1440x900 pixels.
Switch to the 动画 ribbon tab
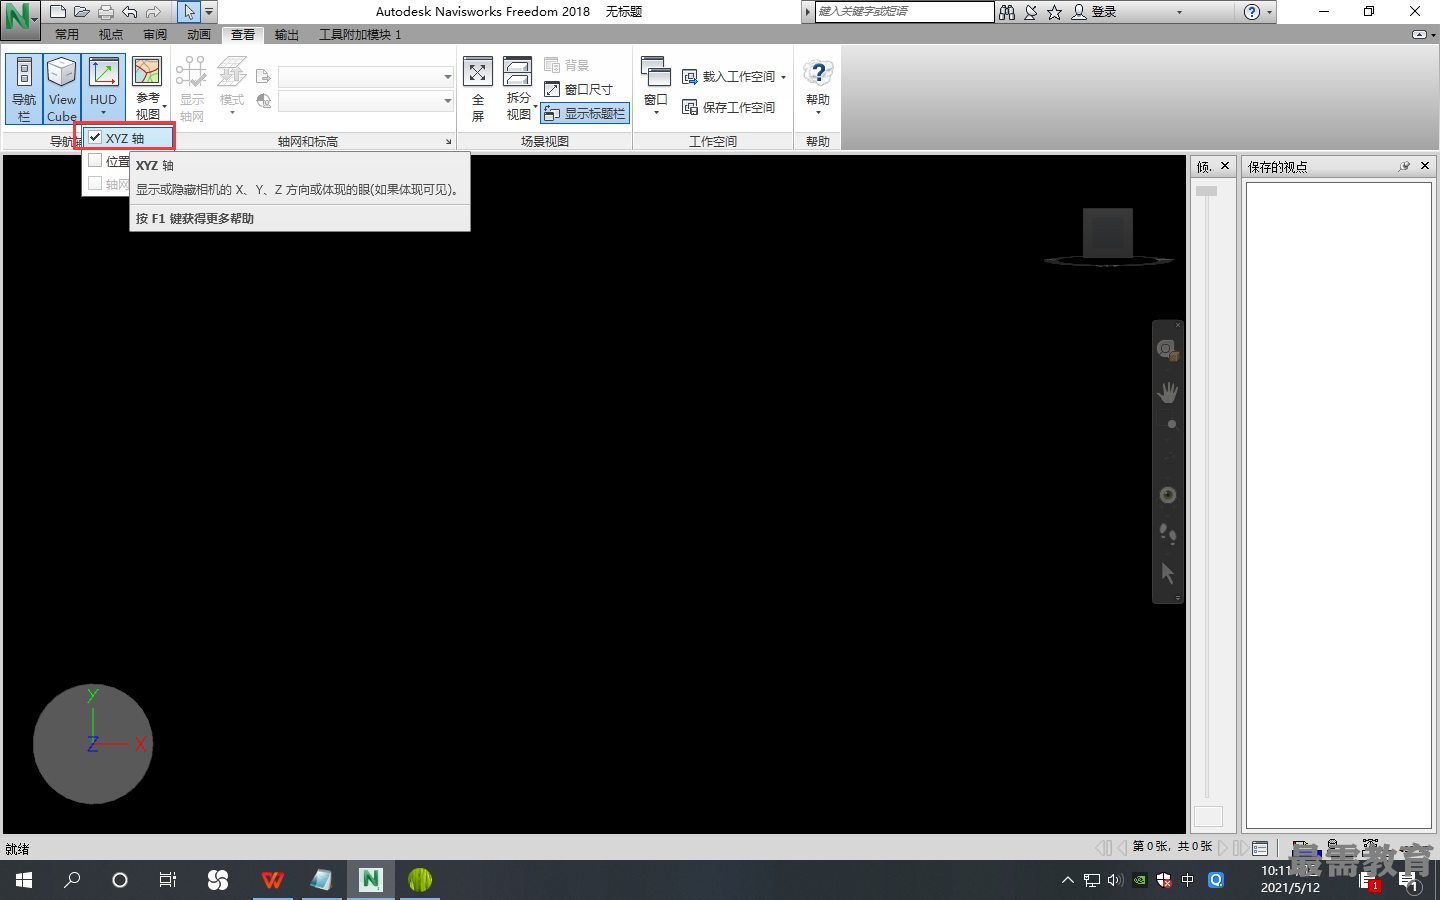[199, 34]
